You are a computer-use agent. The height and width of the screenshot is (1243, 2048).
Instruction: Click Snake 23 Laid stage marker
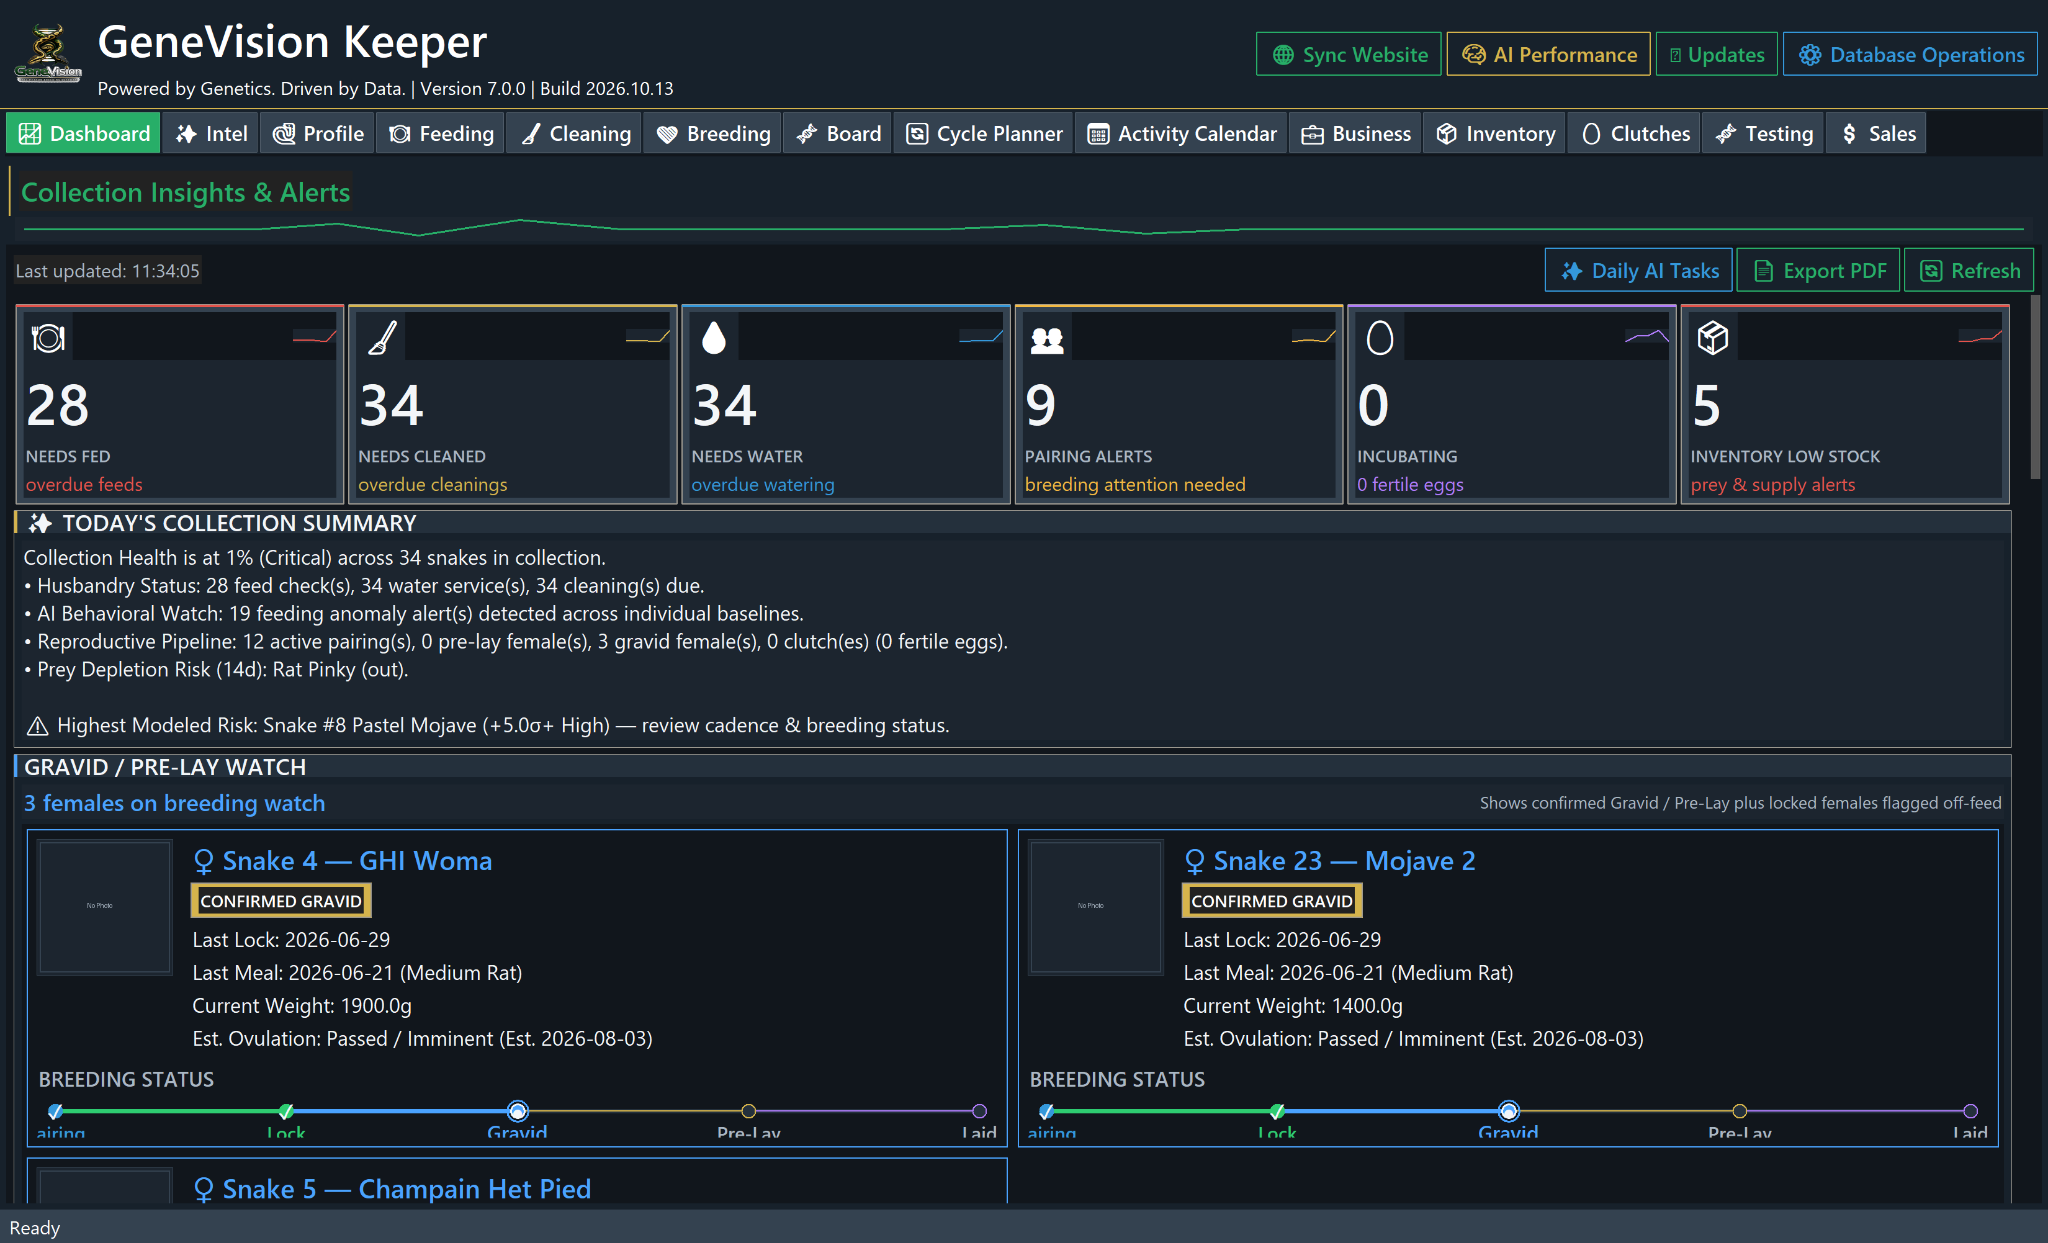click(1970, 1111)
